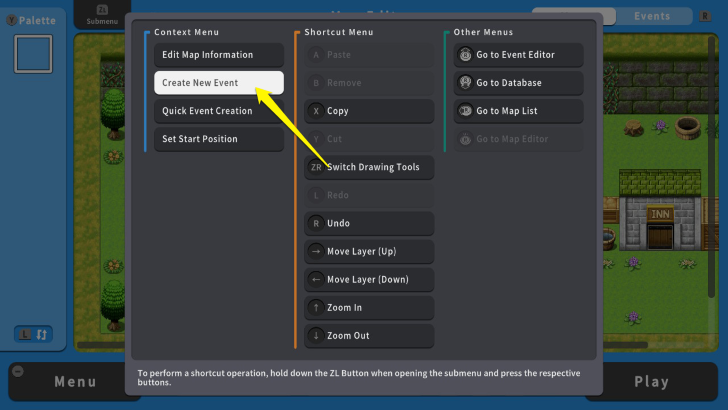Choose Move Layer (Down)

[369, 280]
